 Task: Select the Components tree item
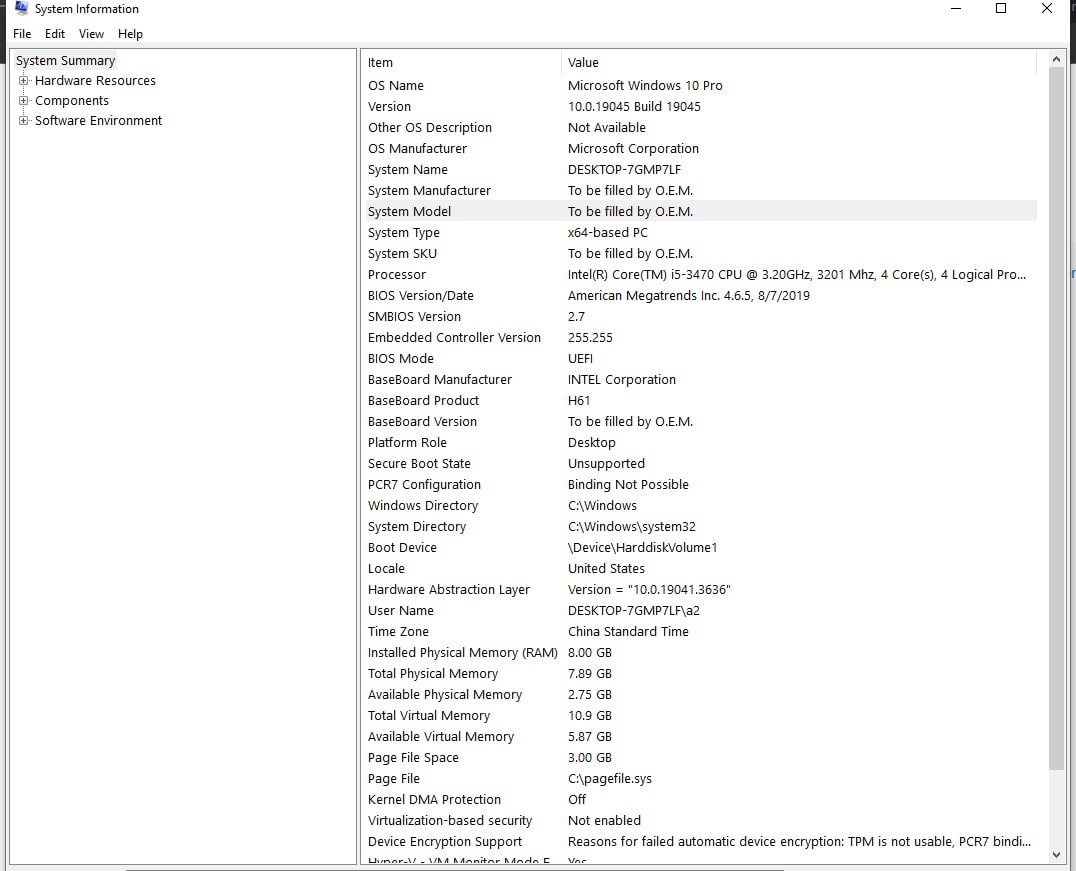pos(72,100)
